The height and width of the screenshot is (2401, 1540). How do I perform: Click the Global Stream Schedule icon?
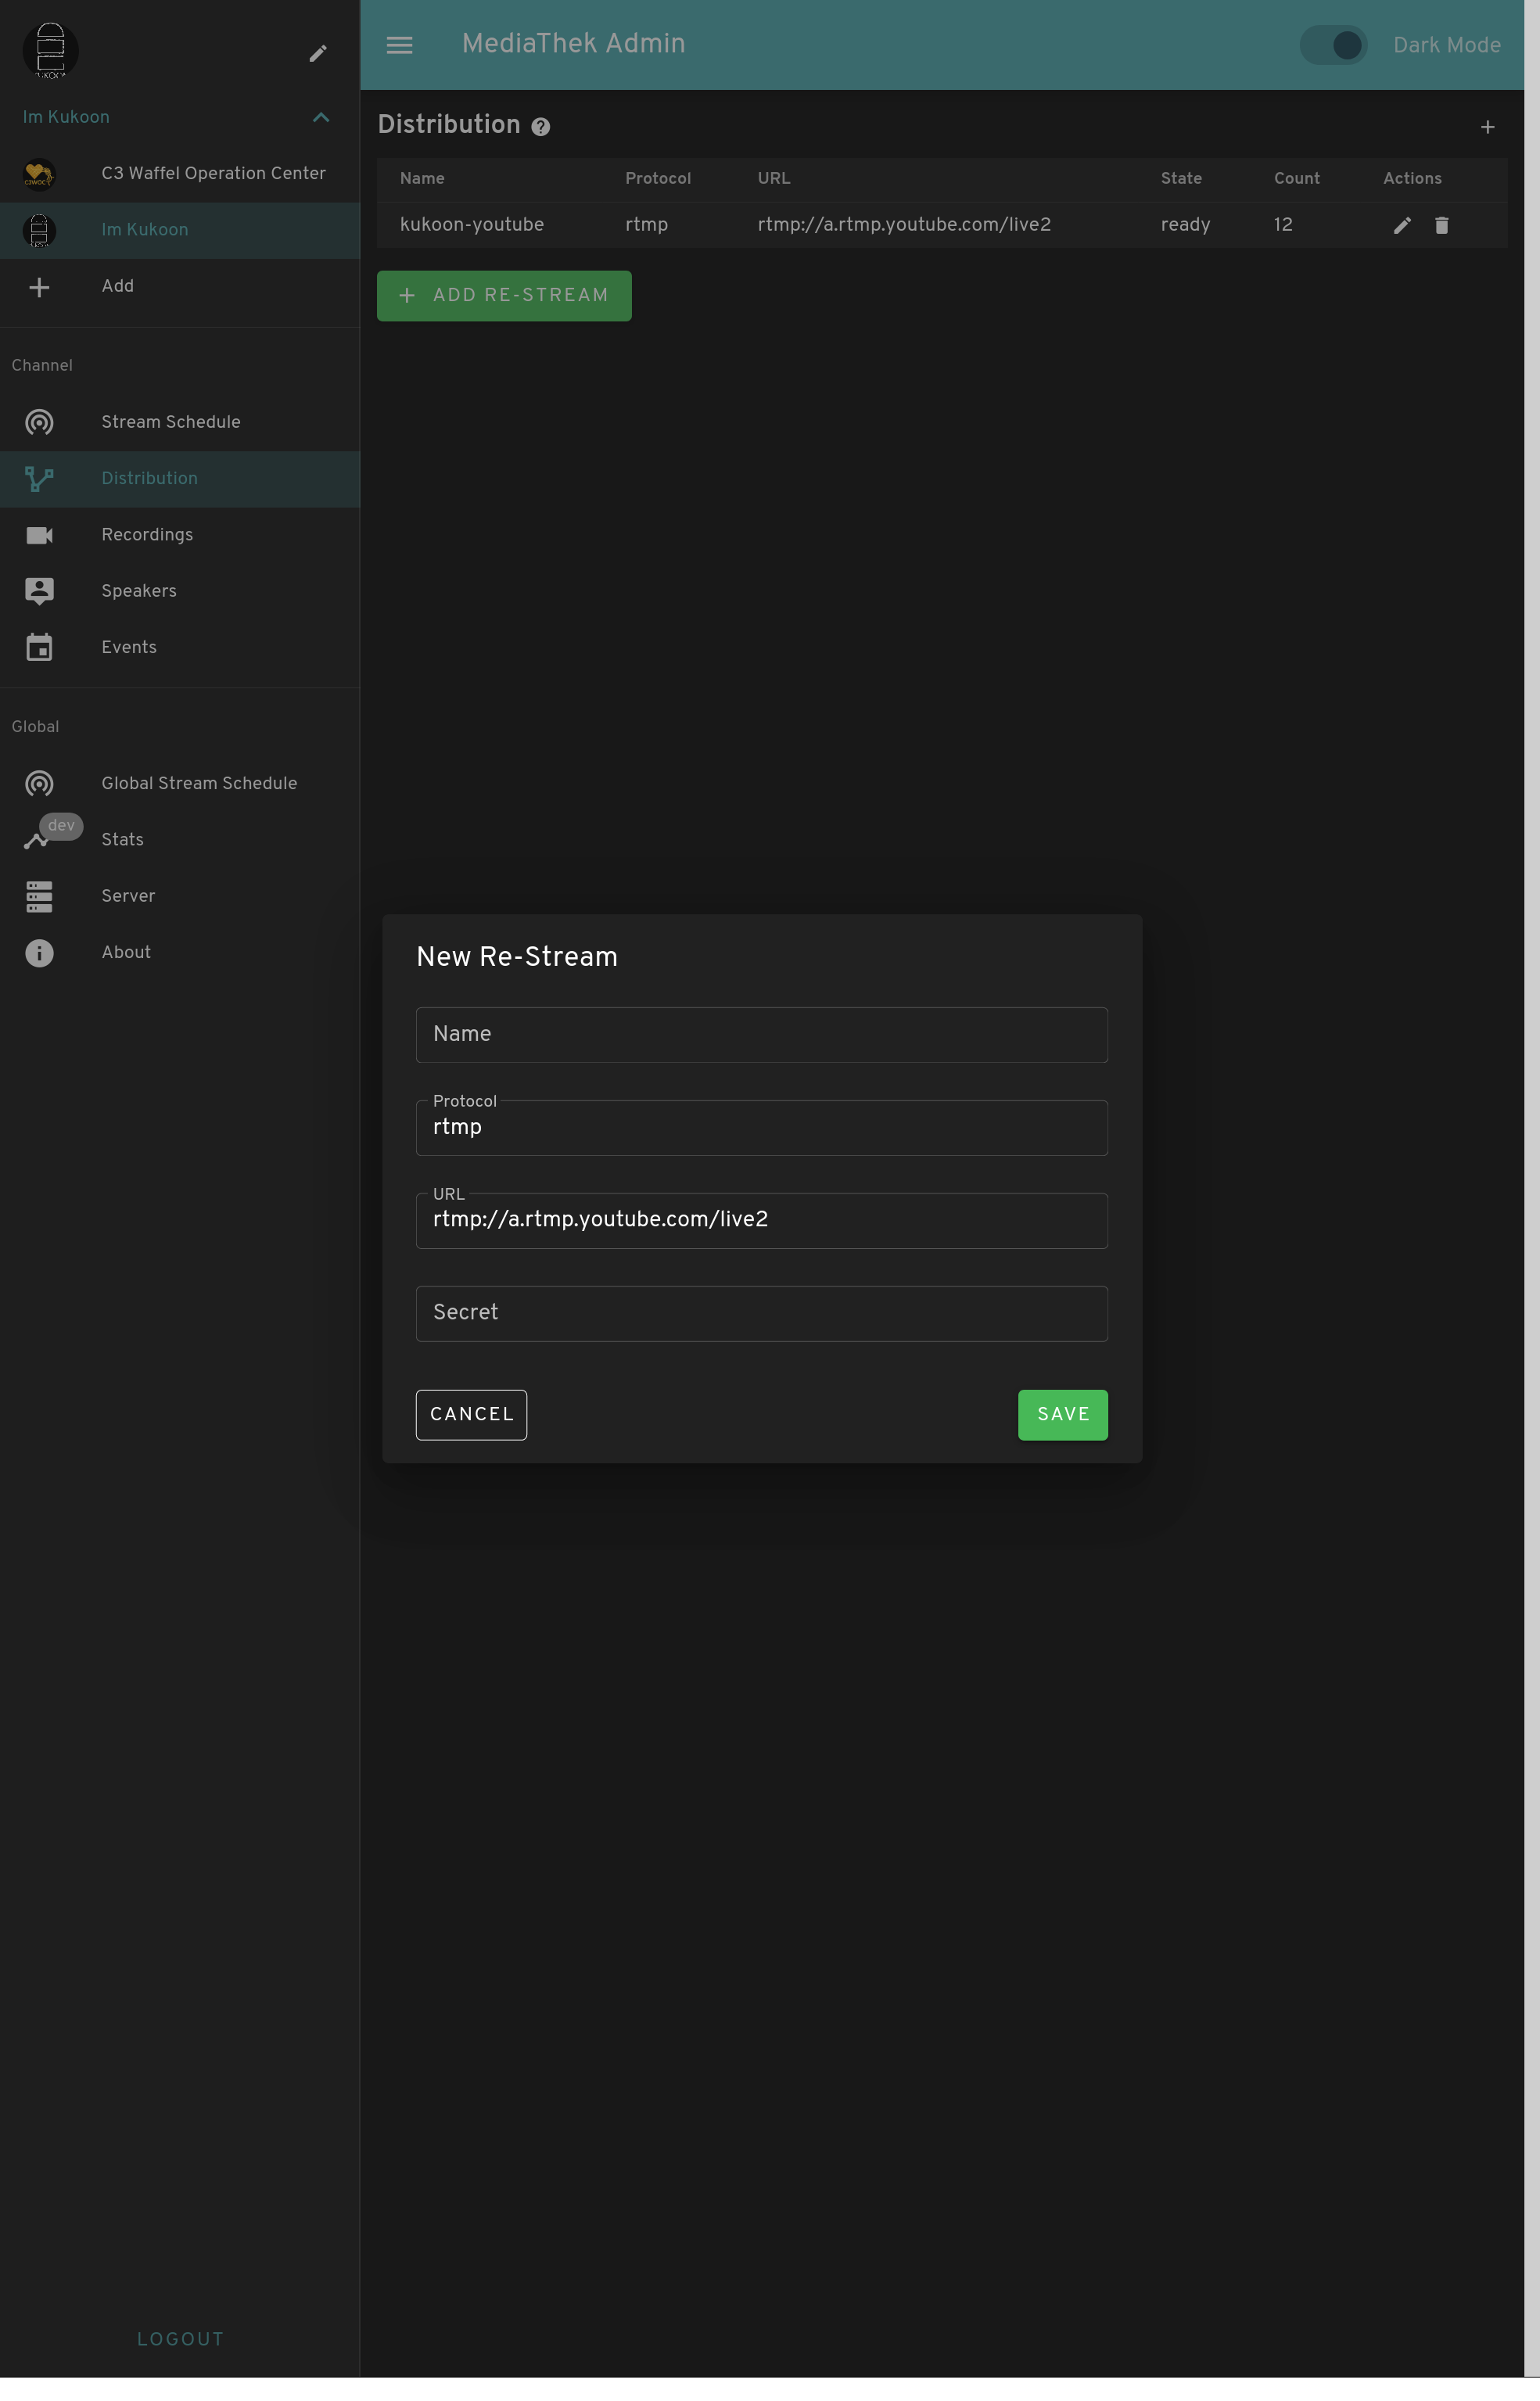click(x=38, y=784)
